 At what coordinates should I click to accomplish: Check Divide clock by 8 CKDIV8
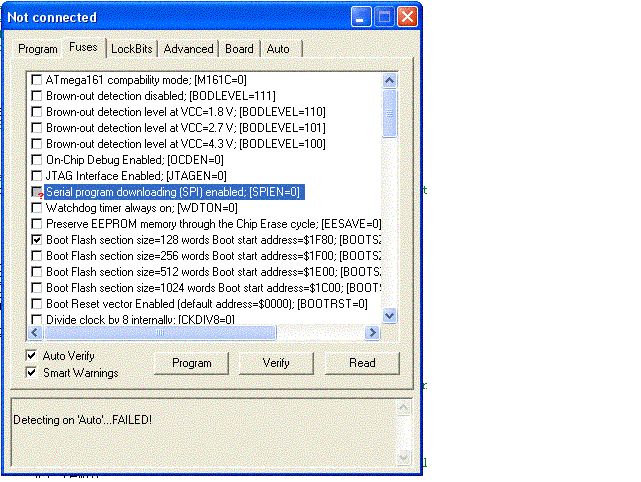coord(37,319)
